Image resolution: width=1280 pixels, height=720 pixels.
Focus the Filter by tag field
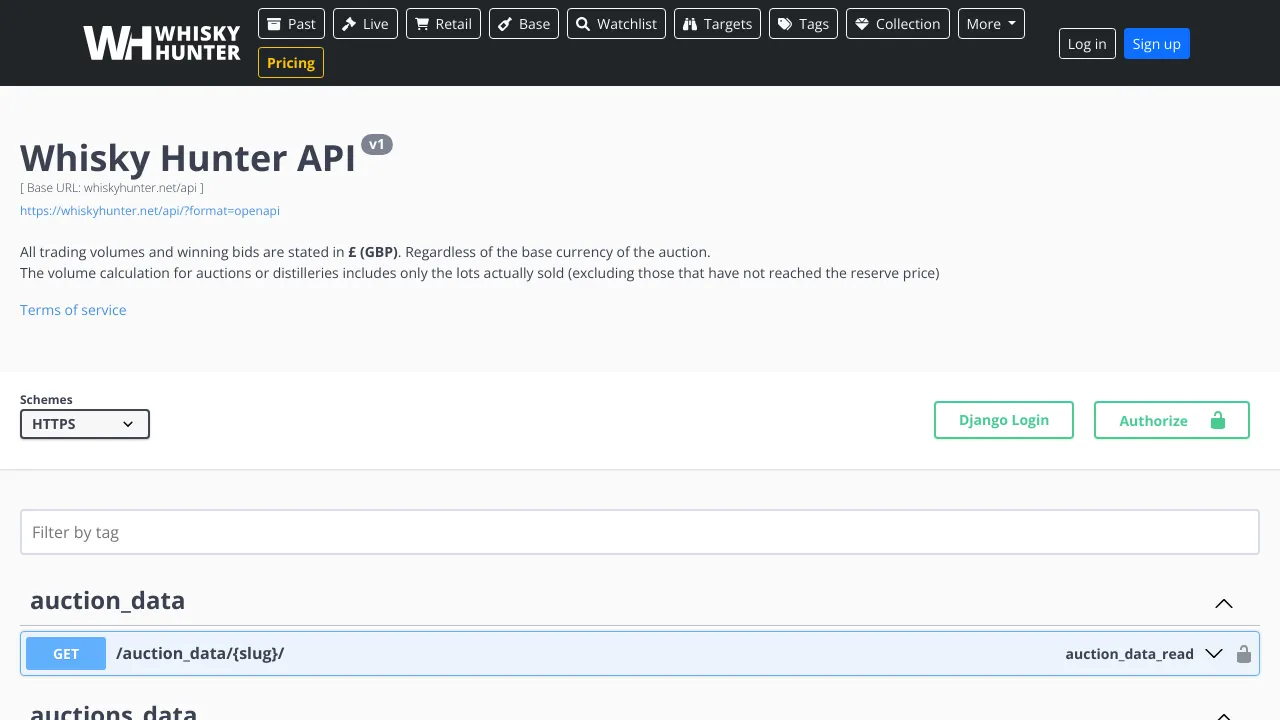click(x=640, y=532)
